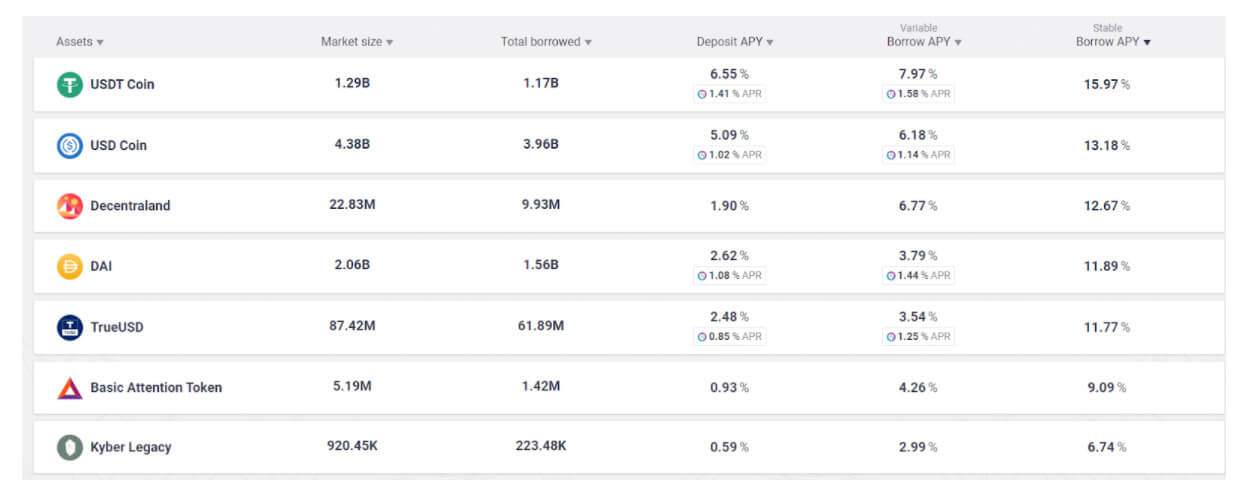
Task: Click Decentraland stable APY 12.67 %
Action: 1107,206
